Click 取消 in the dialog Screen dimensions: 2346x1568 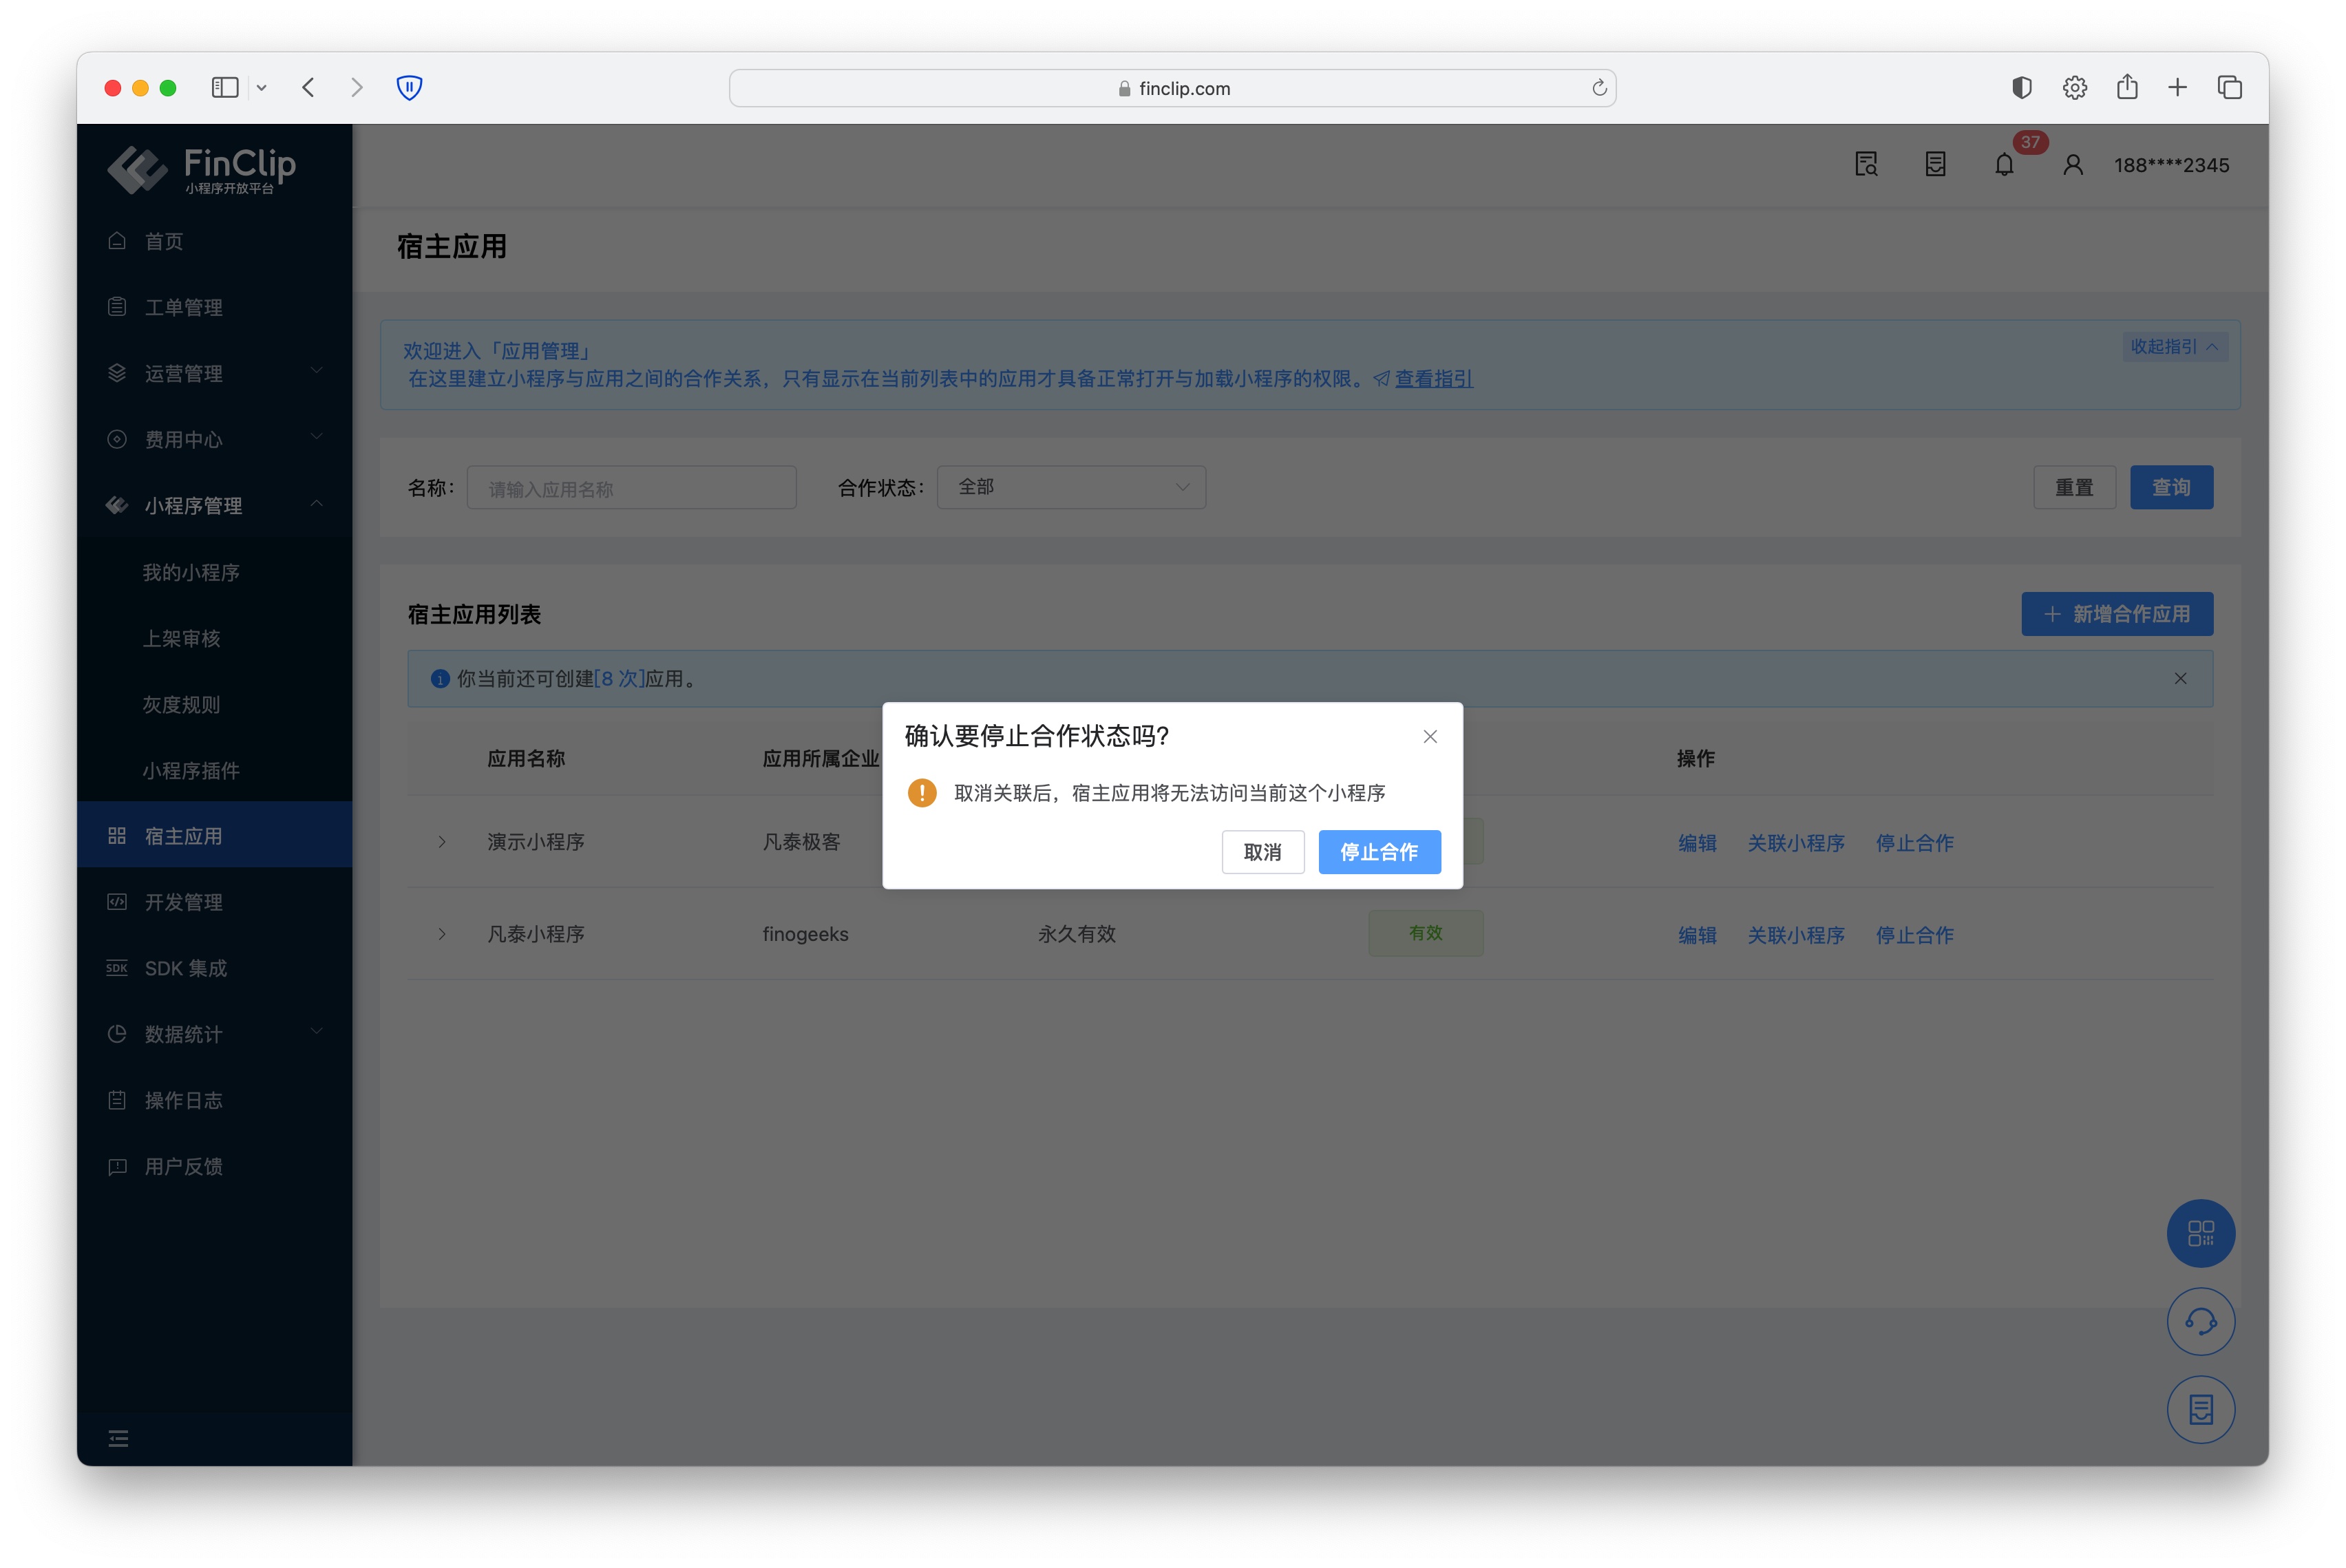(x=1262, y=852)
